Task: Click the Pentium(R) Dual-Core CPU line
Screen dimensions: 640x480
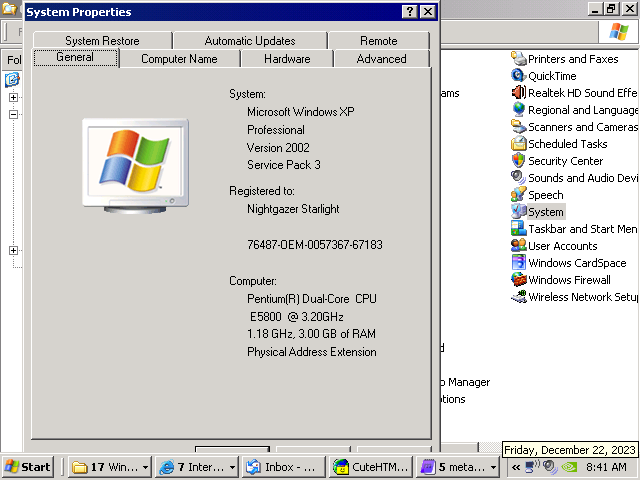Action: click(x=312, y=299)
